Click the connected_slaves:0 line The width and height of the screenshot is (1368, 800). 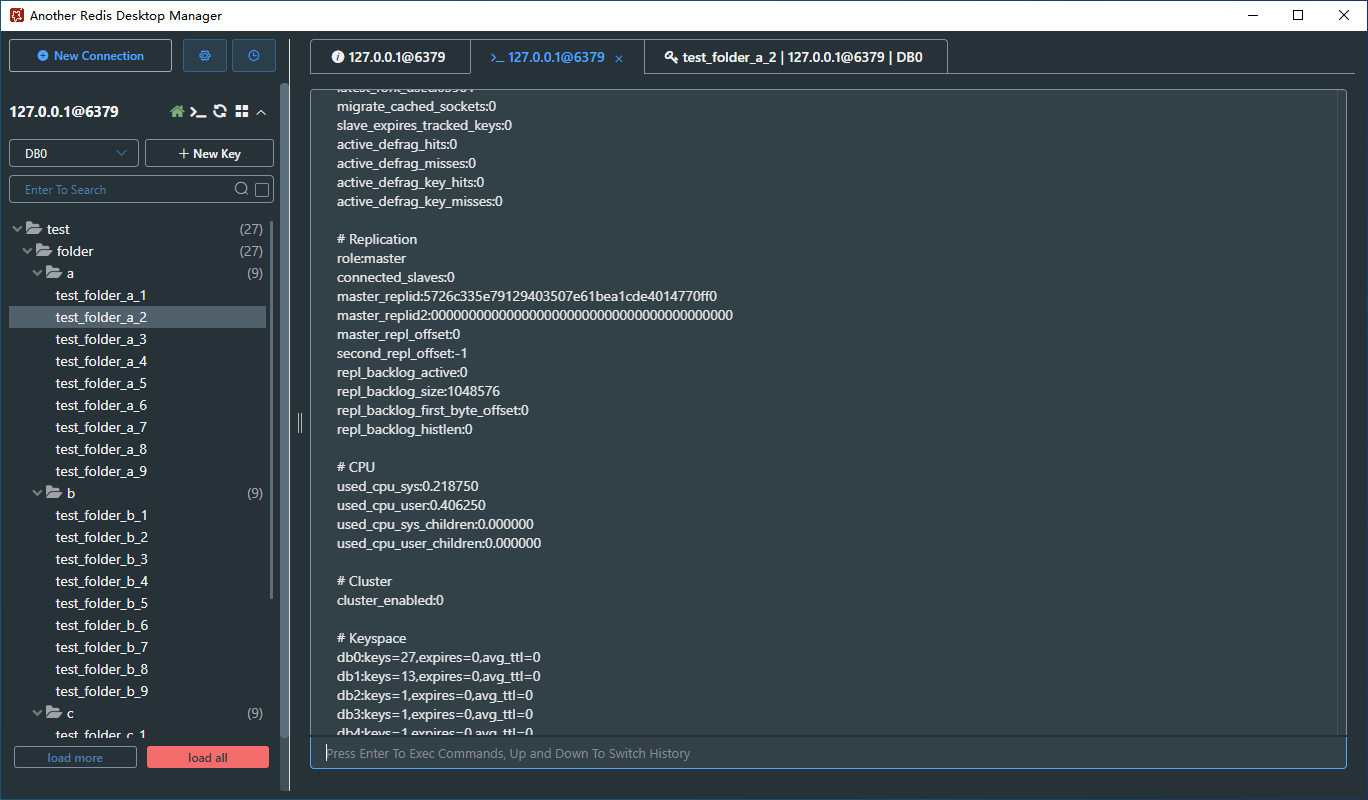point(396,277)
